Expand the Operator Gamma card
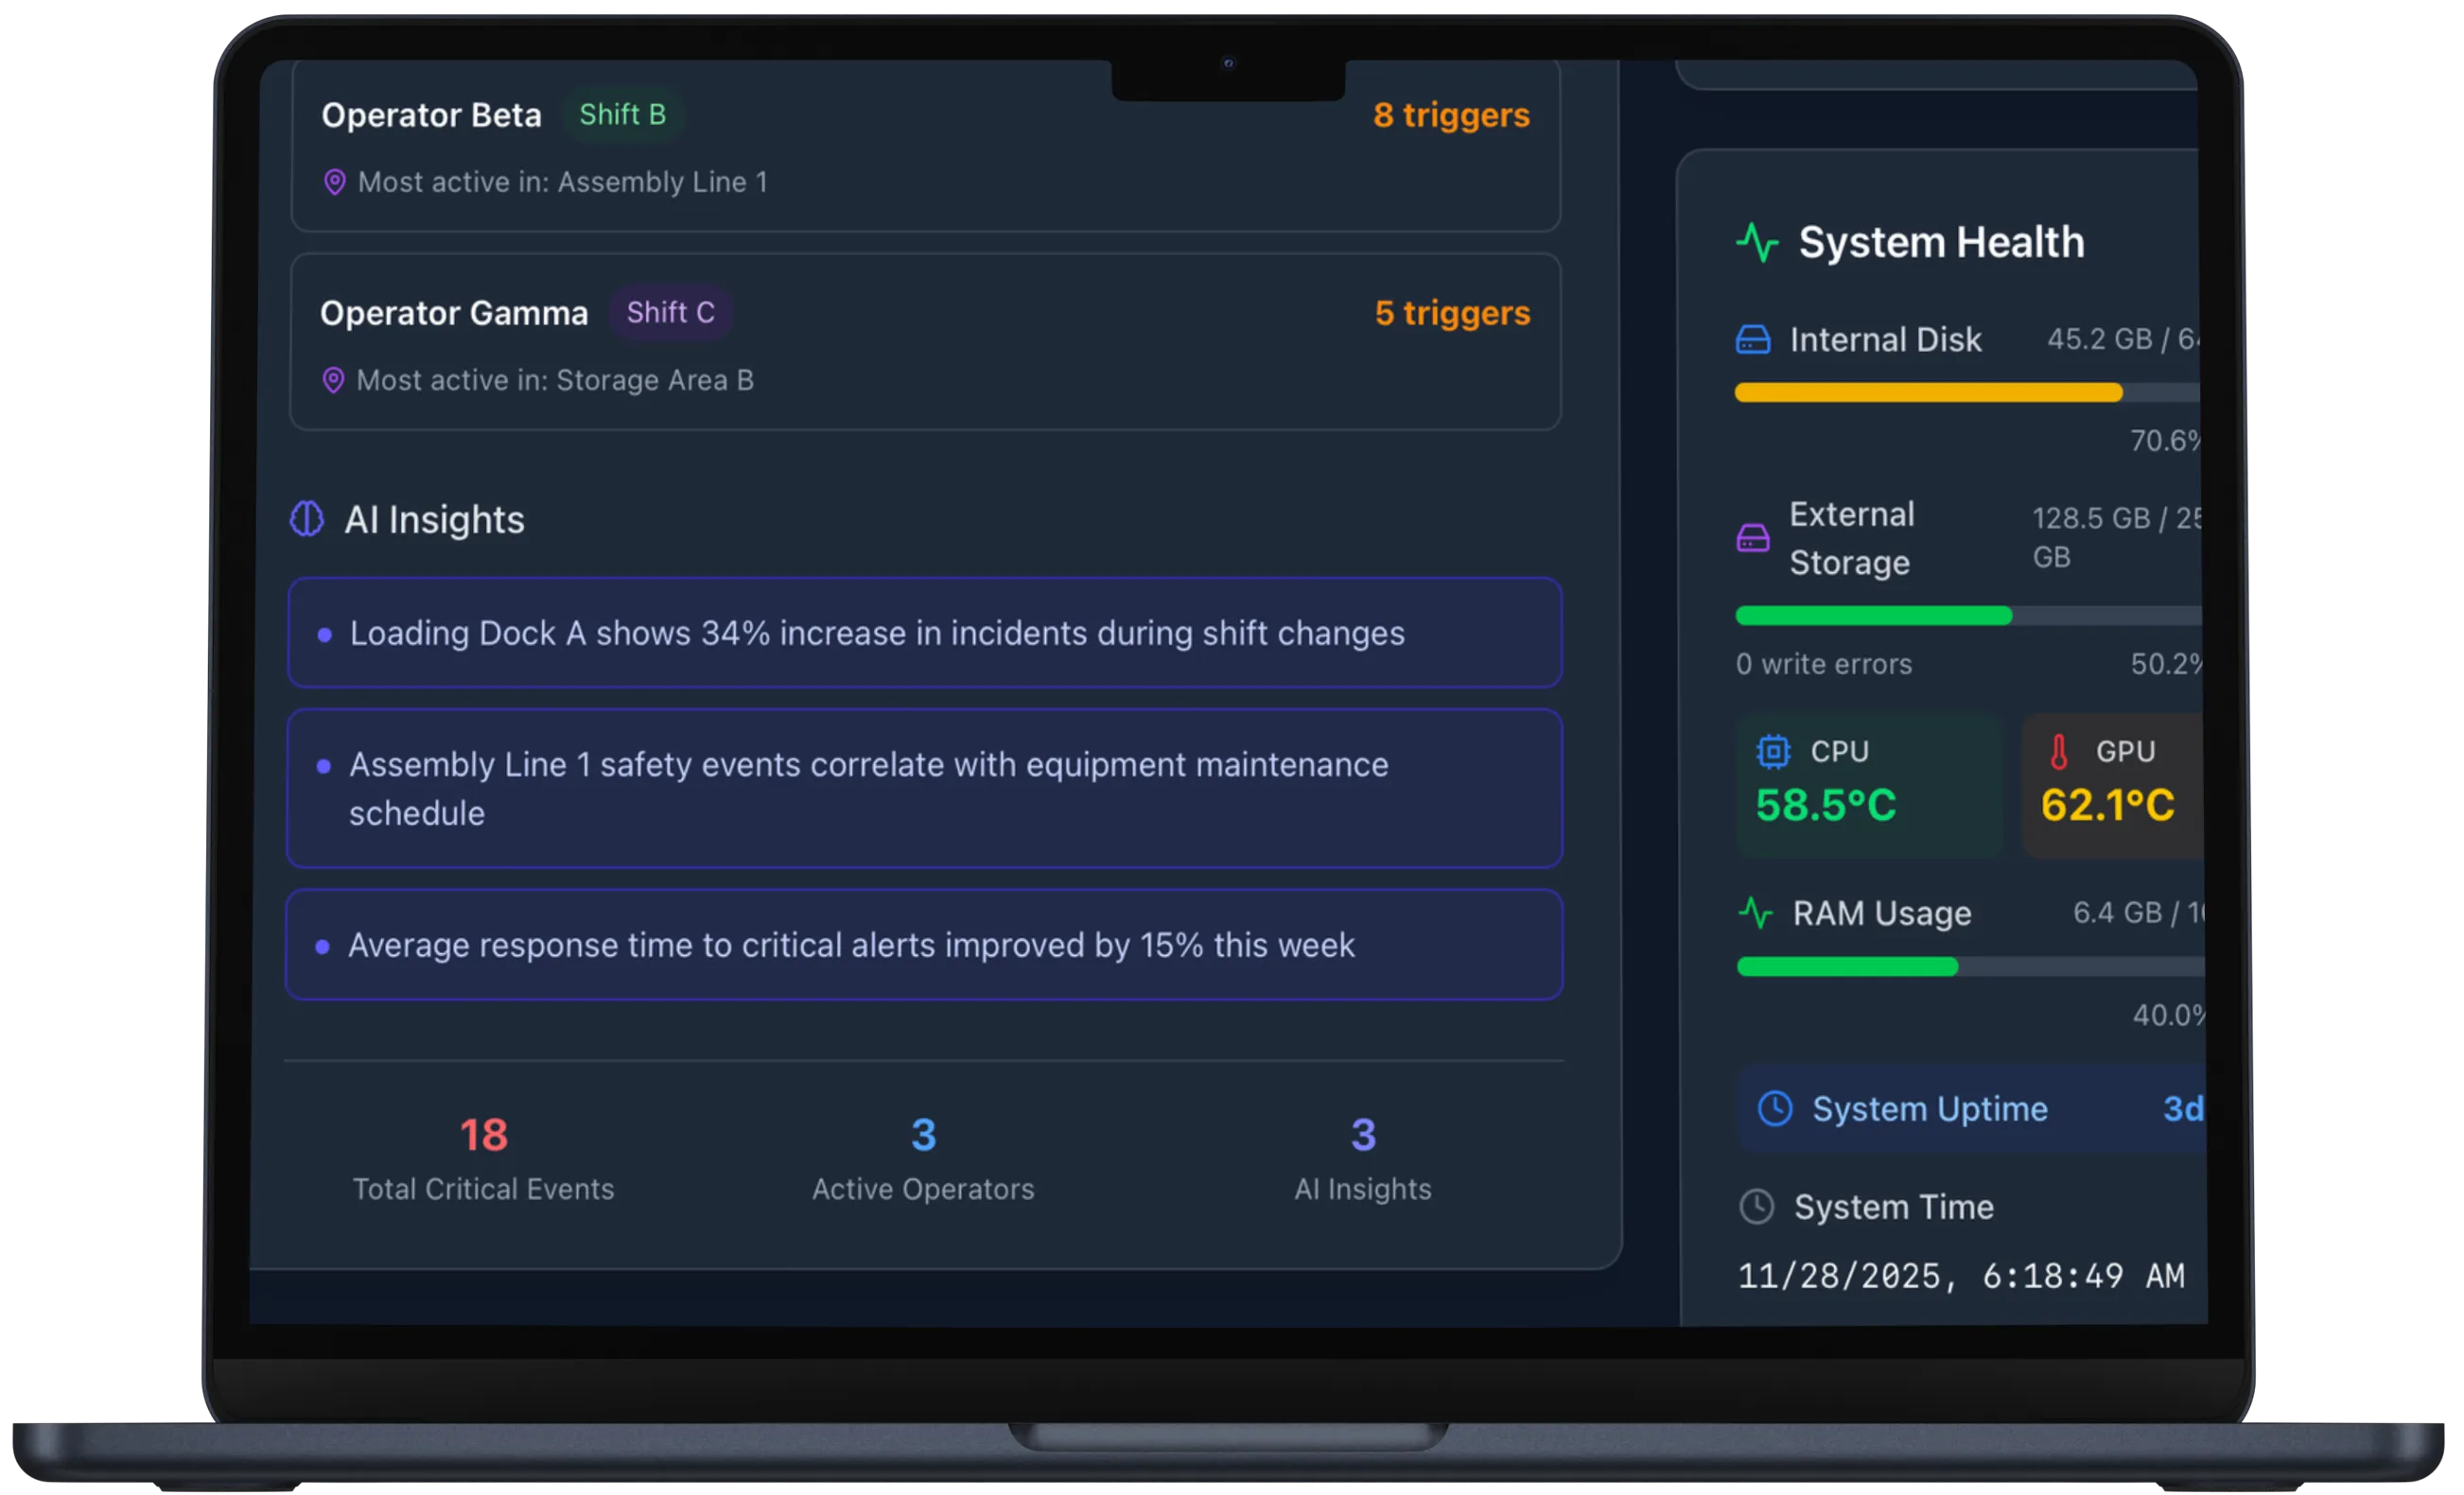The image size is (2464, 1495). click(923, 343)
